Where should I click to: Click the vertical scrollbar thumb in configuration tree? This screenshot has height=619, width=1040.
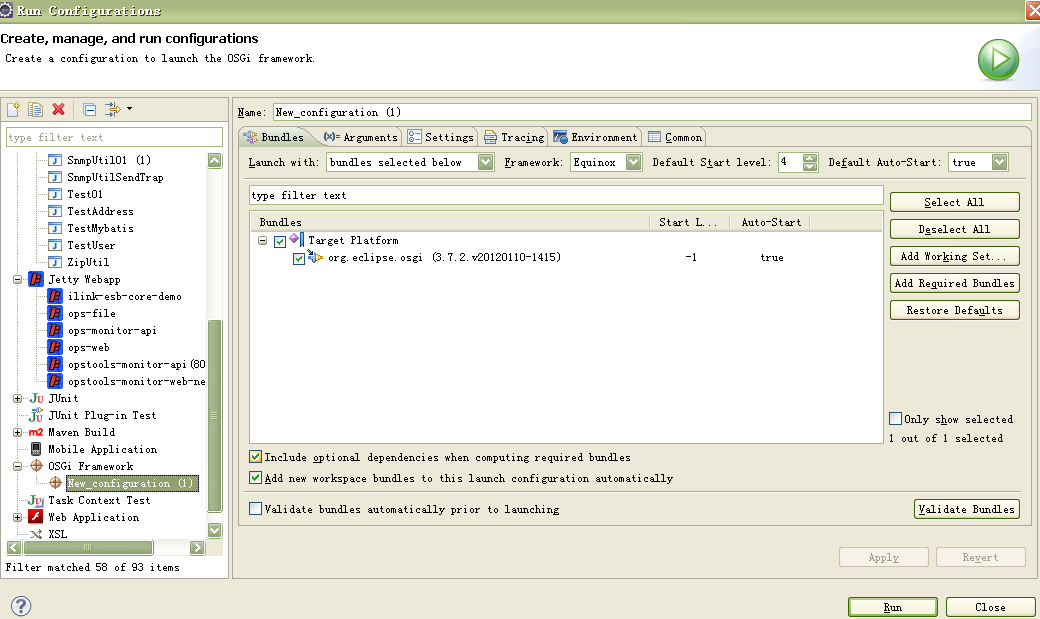214,416
